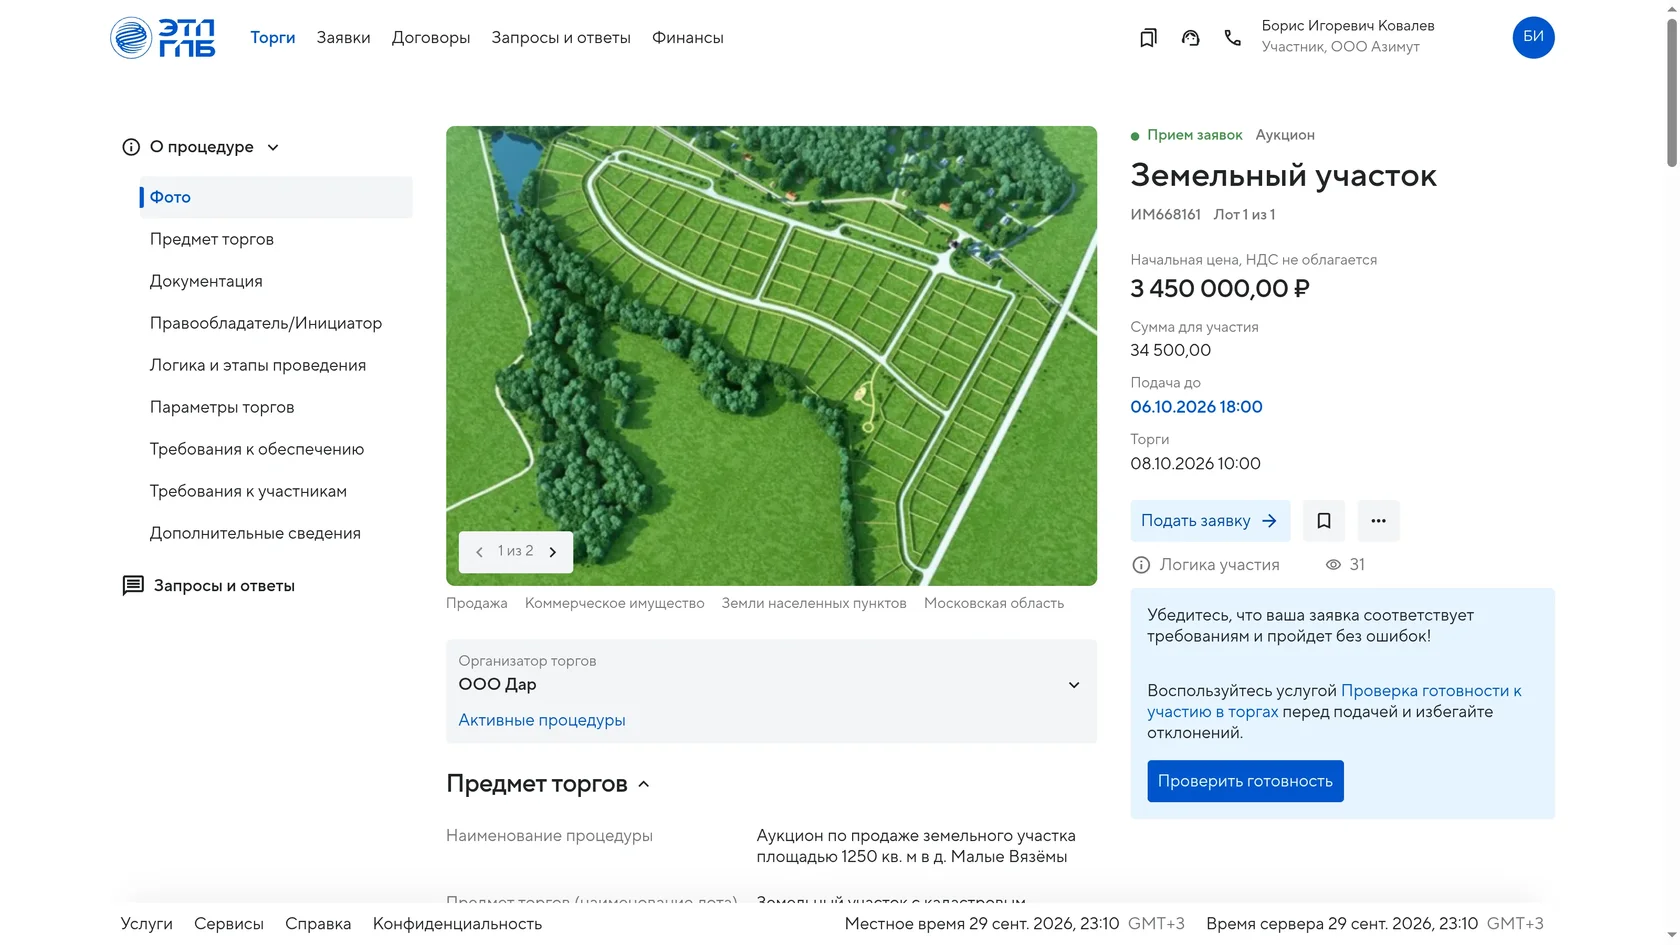Click the chat icon beside Запросы и ответы
This screenshot has width=1680, height=945.
pos(133,586)
